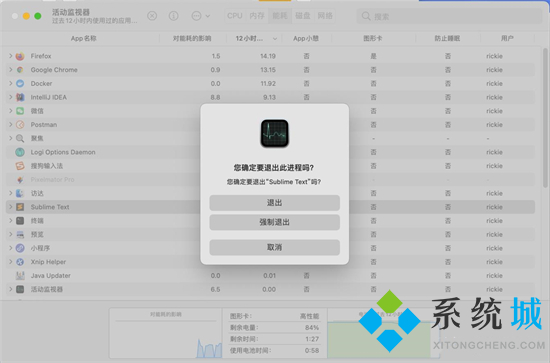
Task: Switch to the CPU tab
Action: pos(235,16)
